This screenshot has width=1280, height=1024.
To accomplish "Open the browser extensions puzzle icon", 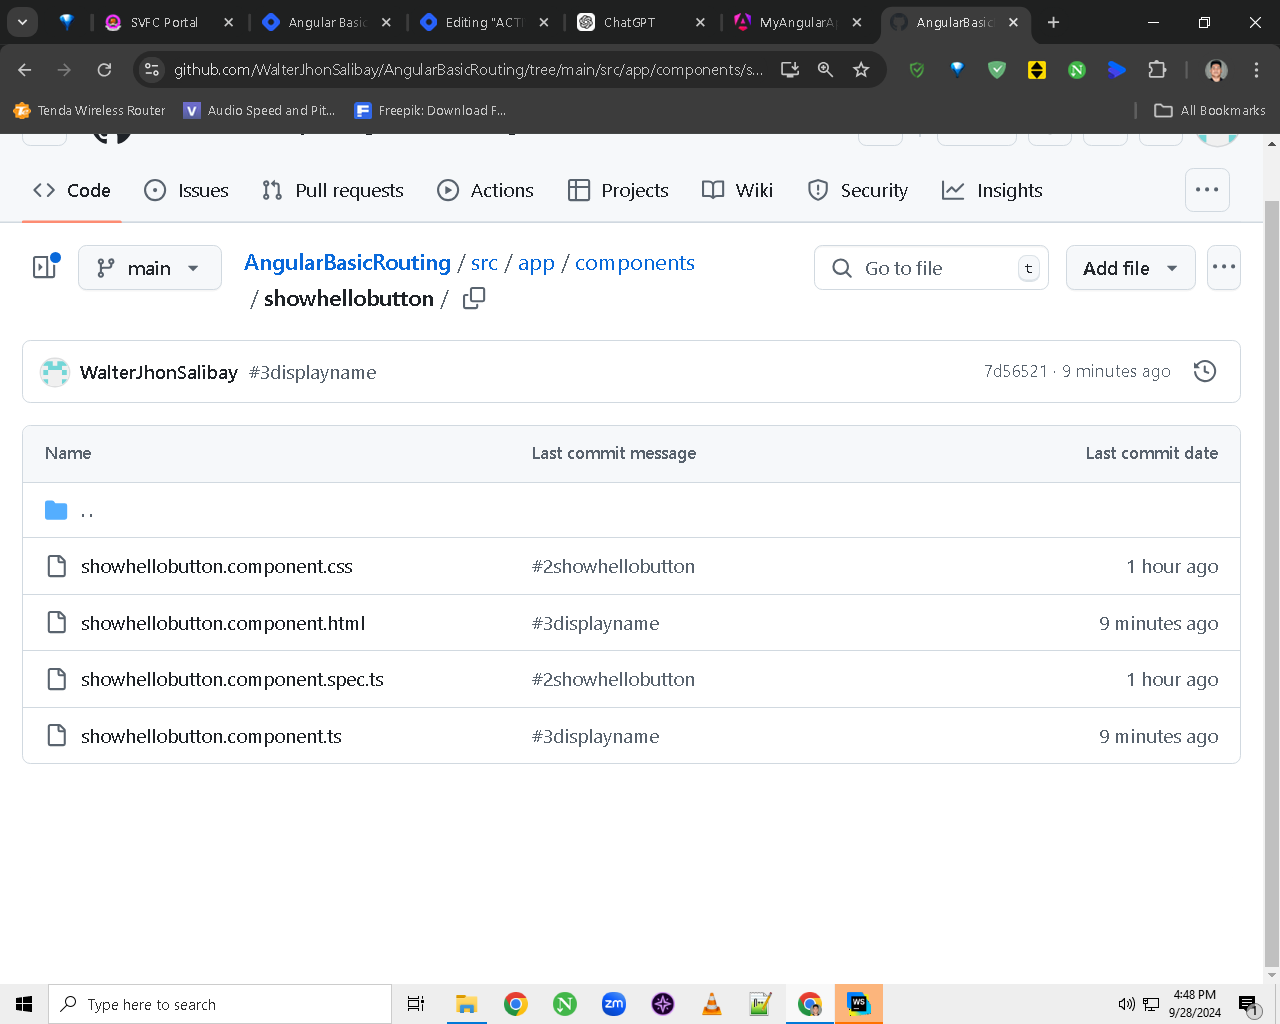I will pyautogui.click(x=1157, y=69).
